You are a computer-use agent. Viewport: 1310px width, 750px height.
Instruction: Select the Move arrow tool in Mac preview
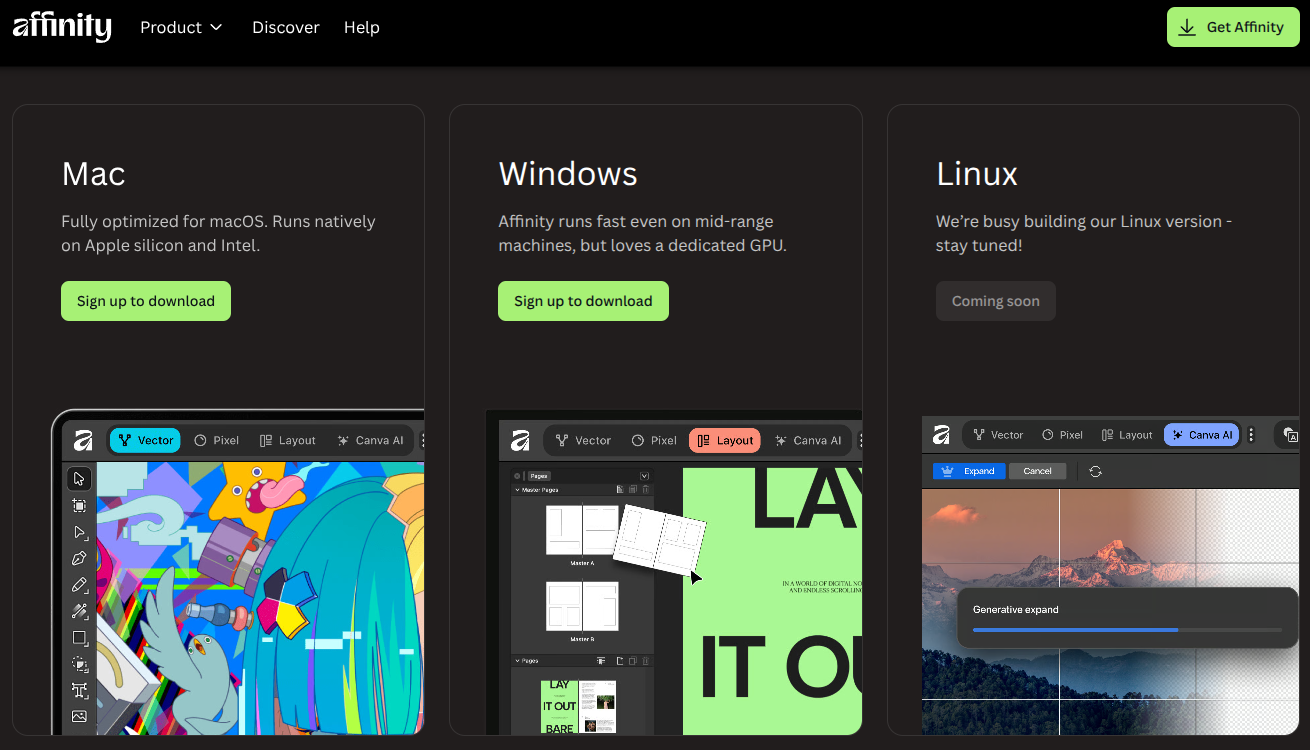click(79, 478)
